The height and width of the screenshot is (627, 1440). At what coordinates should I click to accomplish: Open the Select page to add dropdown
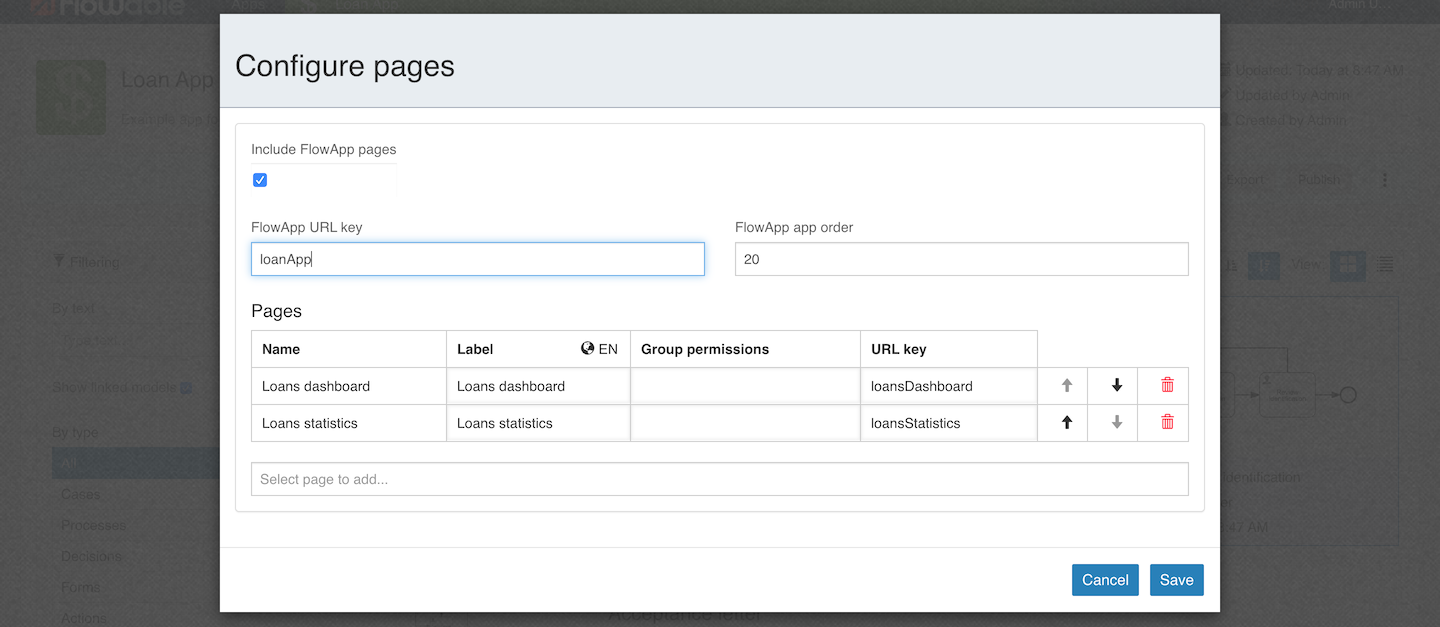(x=720, y=479)
